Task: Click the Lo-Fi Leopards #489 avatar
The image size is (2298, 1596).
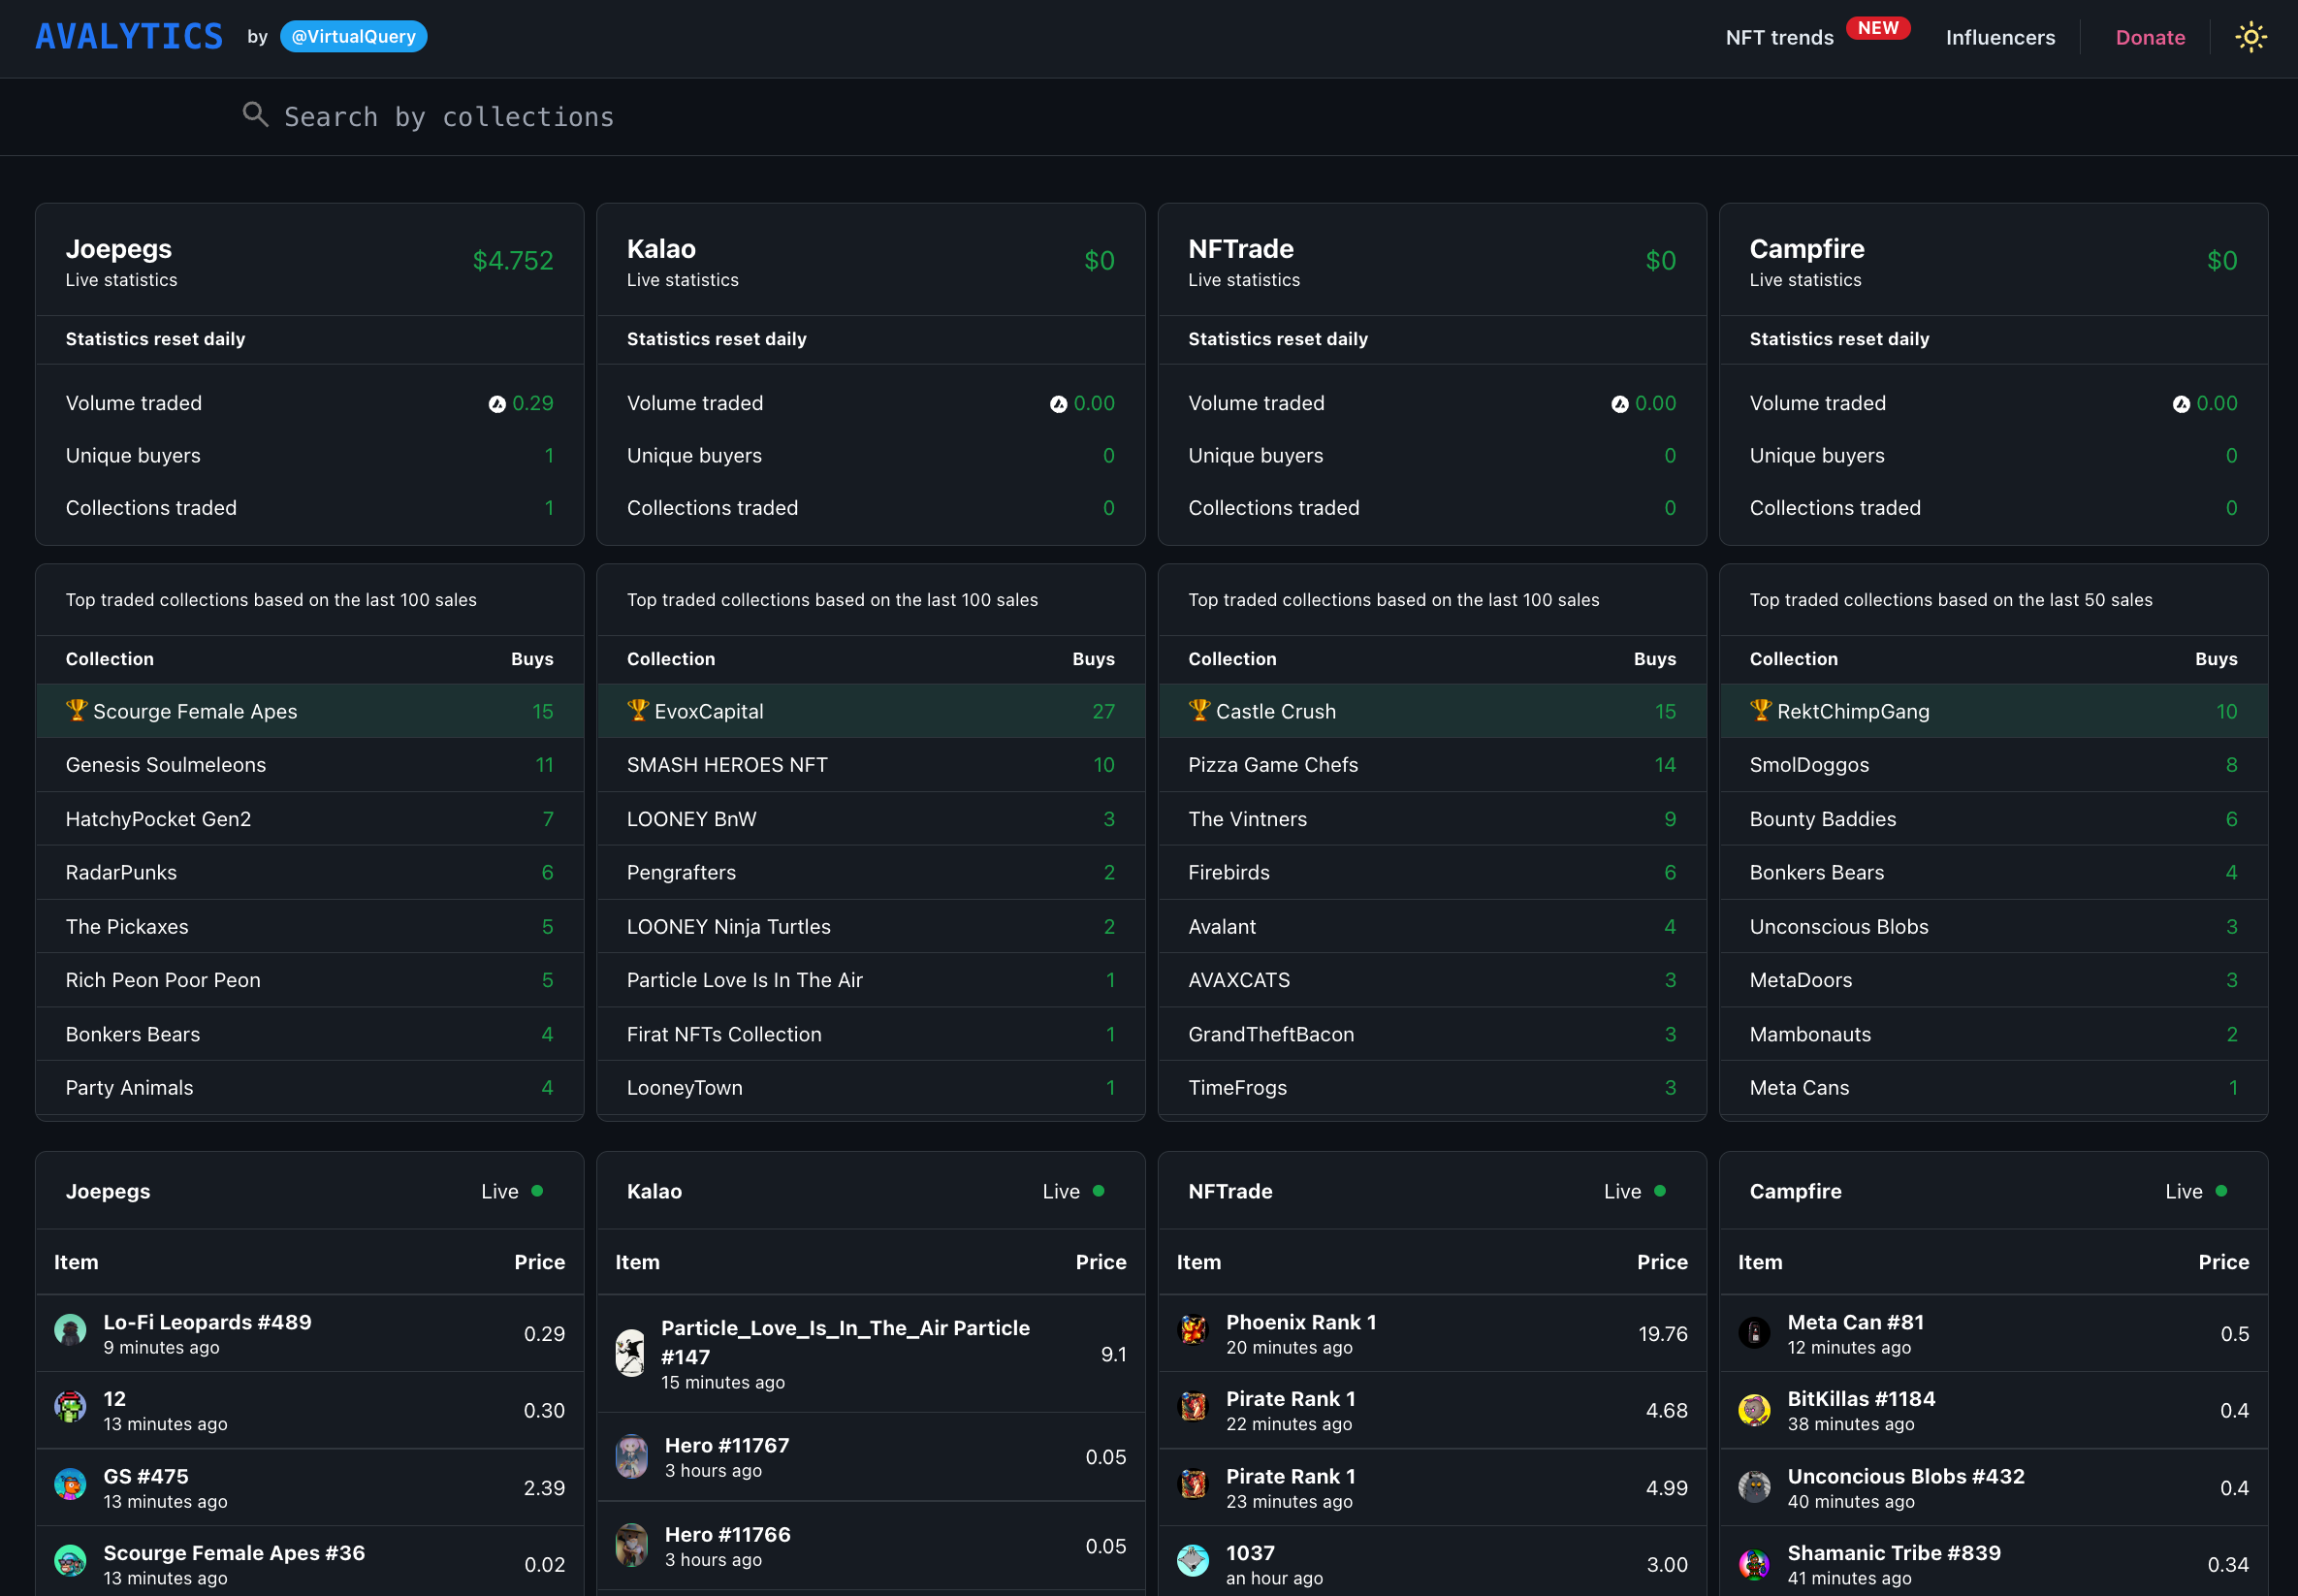Action: coord(70,1332)
